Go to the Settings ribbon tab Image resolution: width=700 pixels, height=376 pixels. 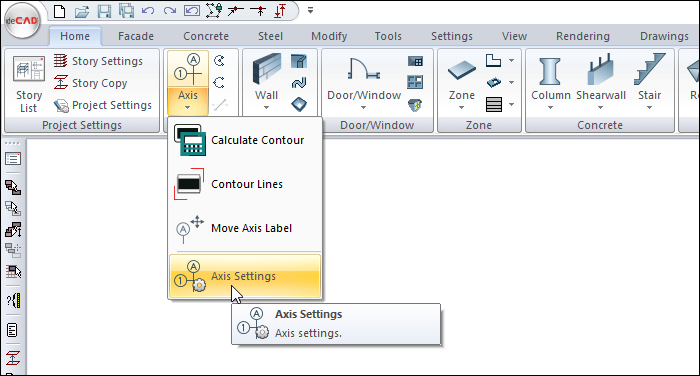pyautogui.click(x=451, y=36)
